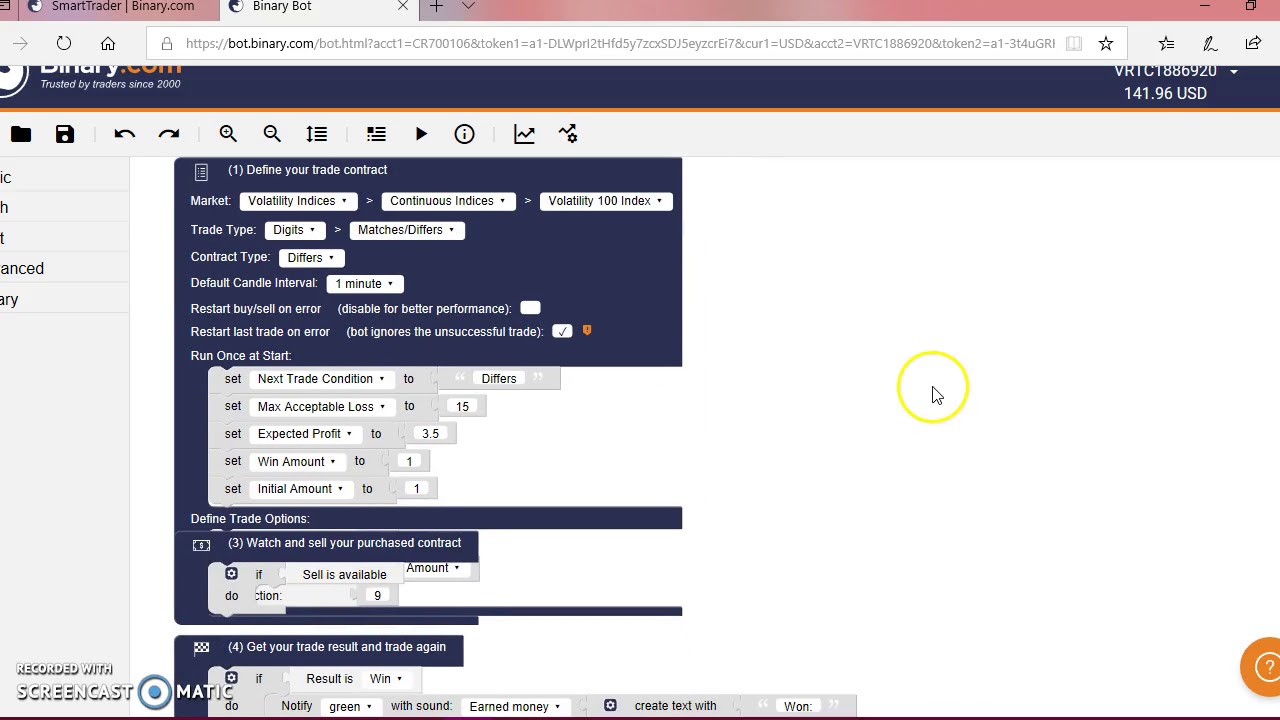Open the Digits trade type dropdown
This screenshot has width=1280, height=720.
tap(294, 230)
